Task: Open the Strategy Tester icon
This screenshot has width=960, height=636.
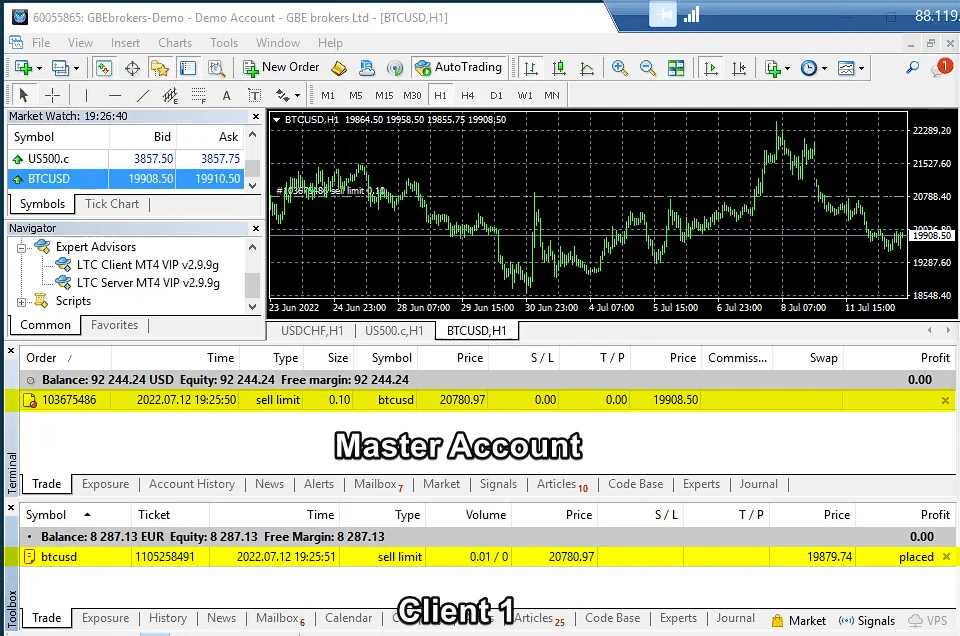Action: click(216, 68)
